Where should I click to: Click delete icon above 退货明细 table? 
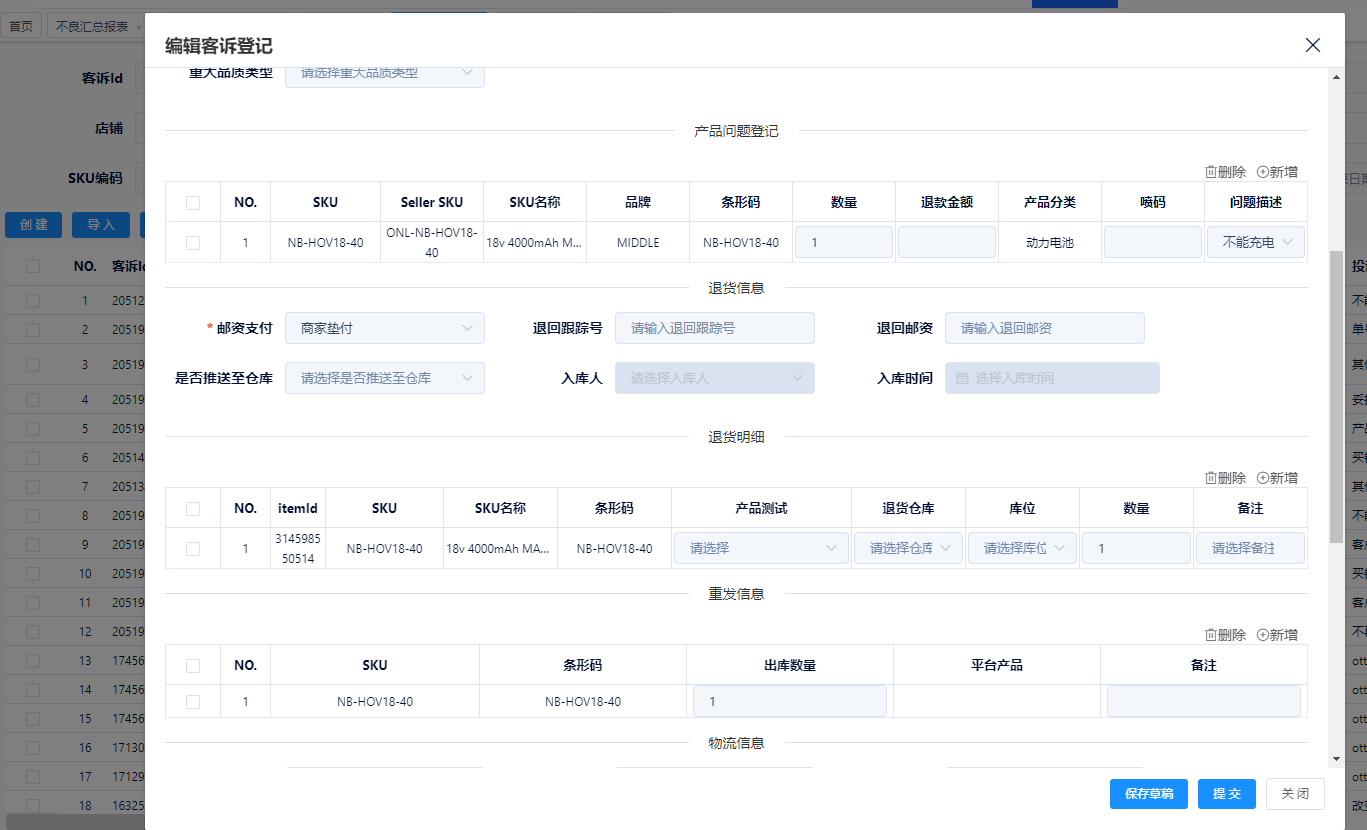point(1211,478)
